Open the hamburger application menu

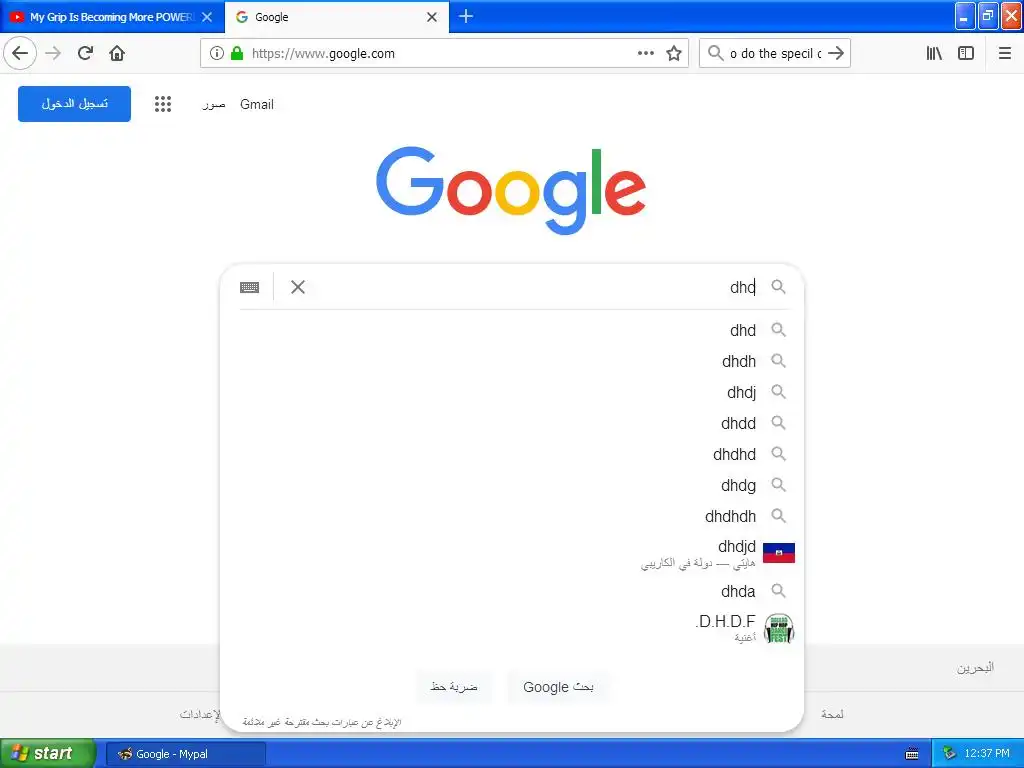pyautogui.click(x=1004, y=53)
